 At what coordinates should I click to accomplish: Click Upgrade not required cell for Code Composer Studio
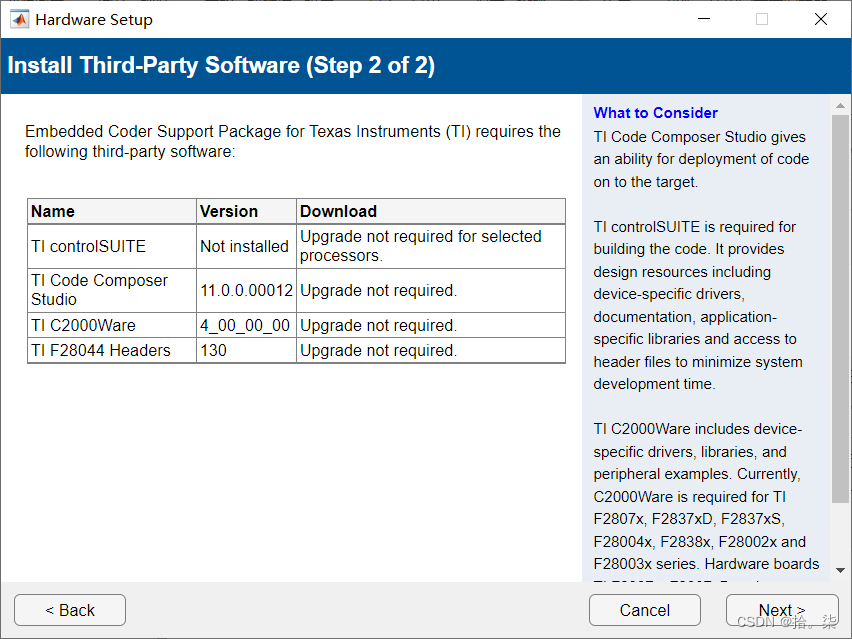[431, 290]
